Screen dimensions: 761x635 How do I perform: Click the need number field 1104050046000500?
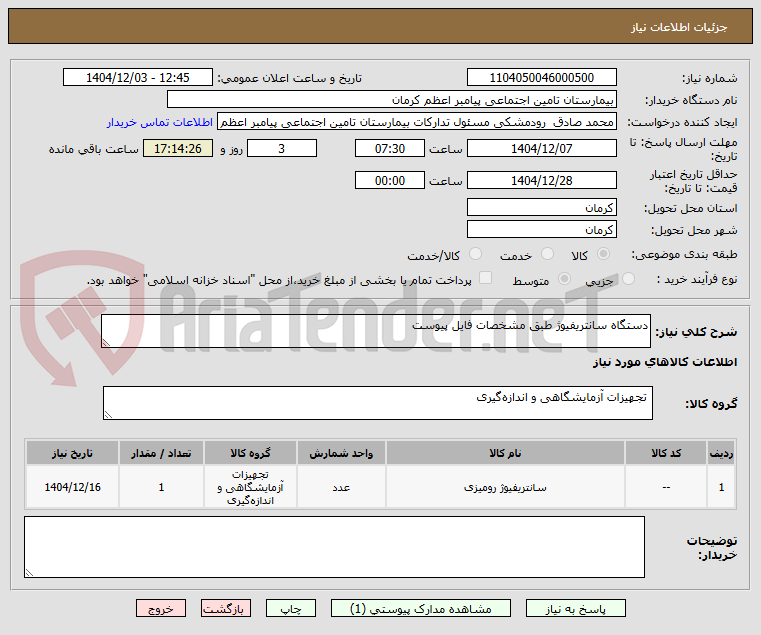[542, 77]
